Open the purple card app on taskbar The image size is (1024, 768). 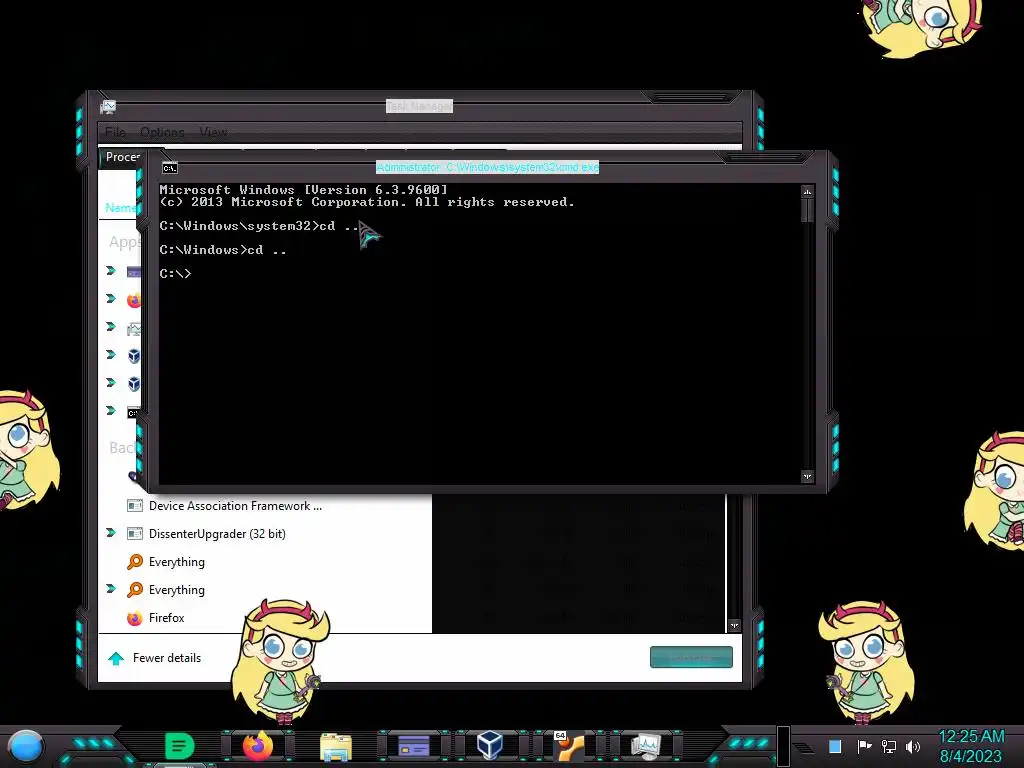point(414,745)
